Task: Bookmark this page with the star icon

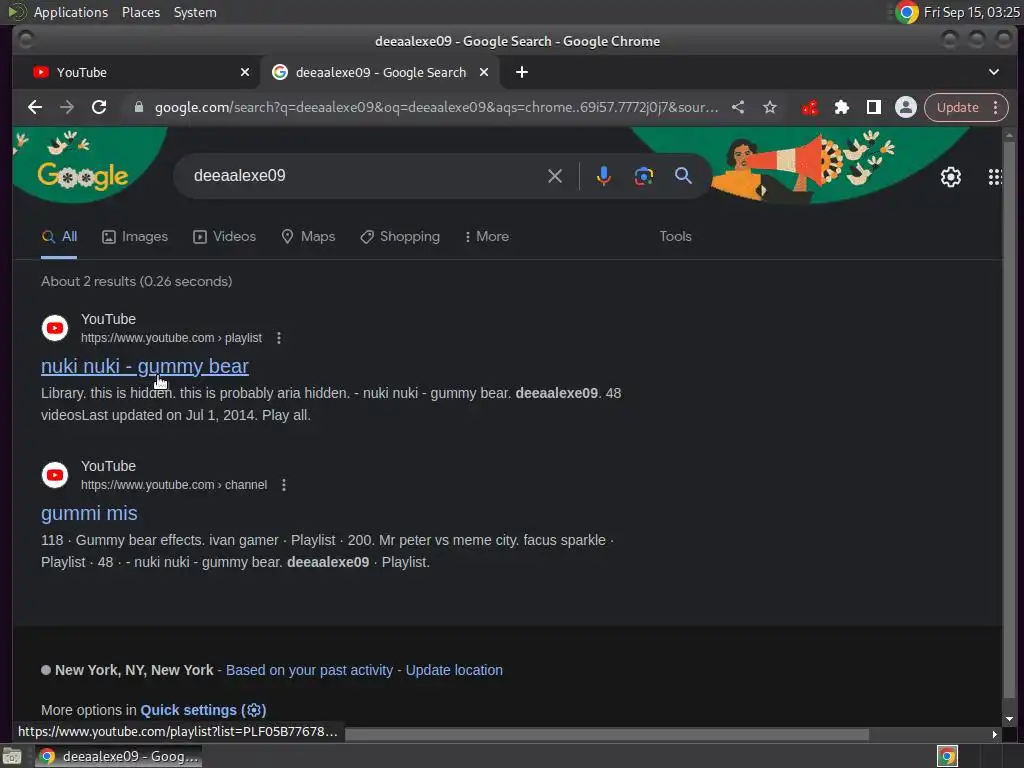Action: point(770,107)
